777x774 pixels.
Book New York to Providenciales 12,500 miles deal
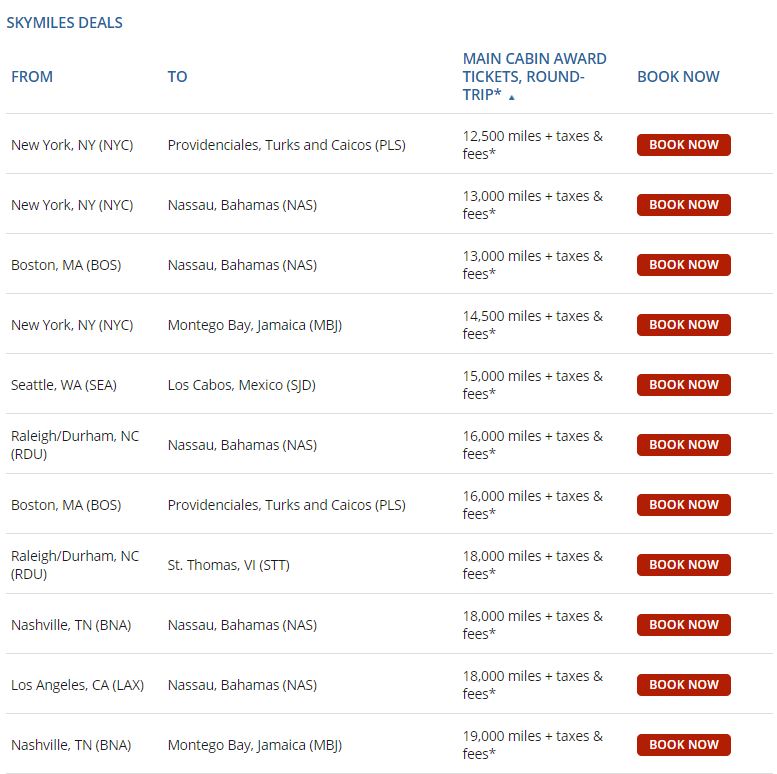pos(684,145)
